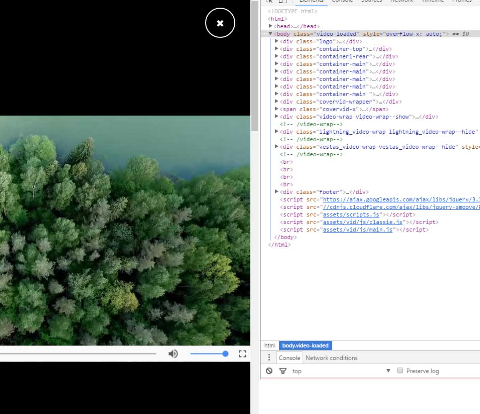
Task: Expand the container-top div node
Action: coord(277,49)
